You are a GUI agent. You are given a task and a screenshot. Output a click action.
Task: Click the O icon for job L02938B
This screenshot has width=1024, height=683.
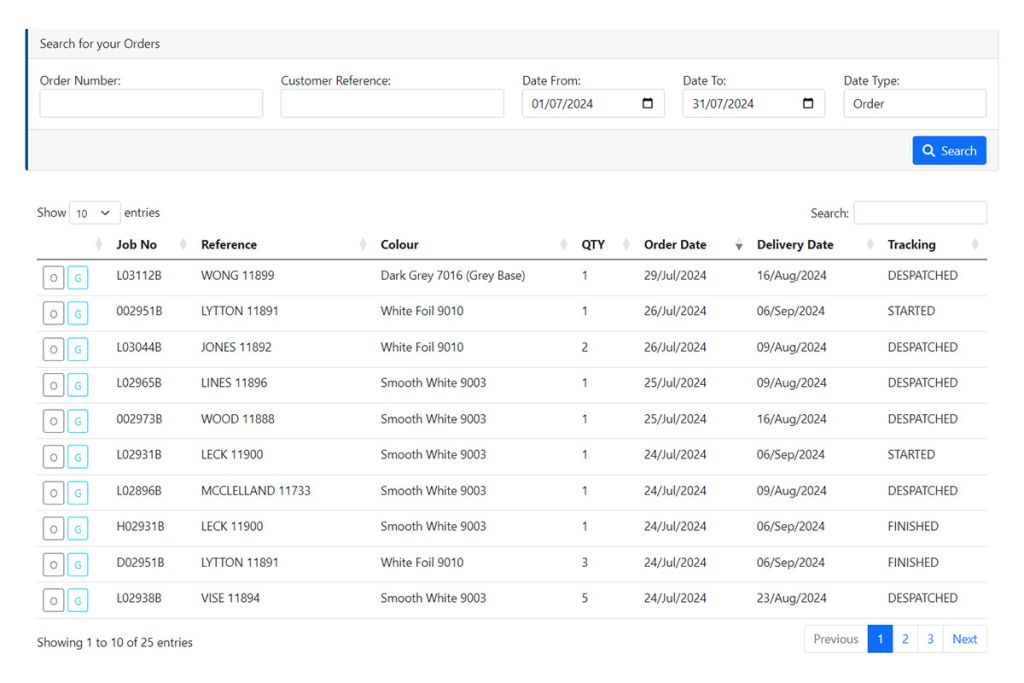click(x=54, y=601)
